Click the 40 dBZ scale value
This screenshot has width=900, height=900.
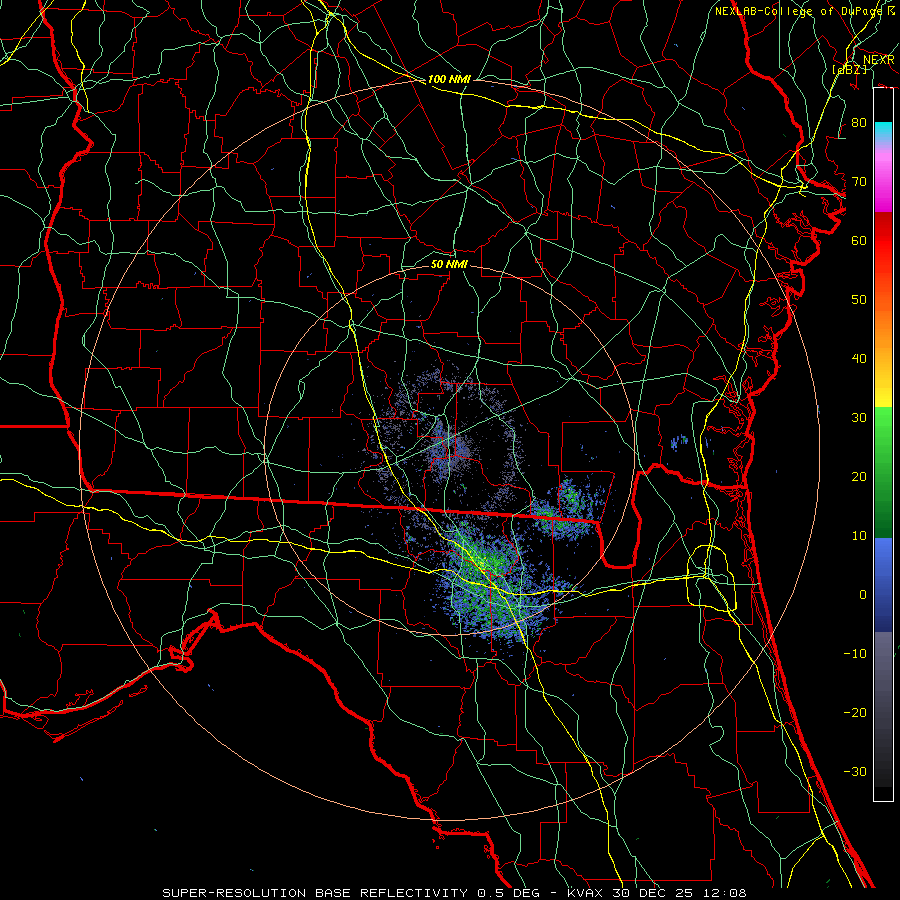859,359
